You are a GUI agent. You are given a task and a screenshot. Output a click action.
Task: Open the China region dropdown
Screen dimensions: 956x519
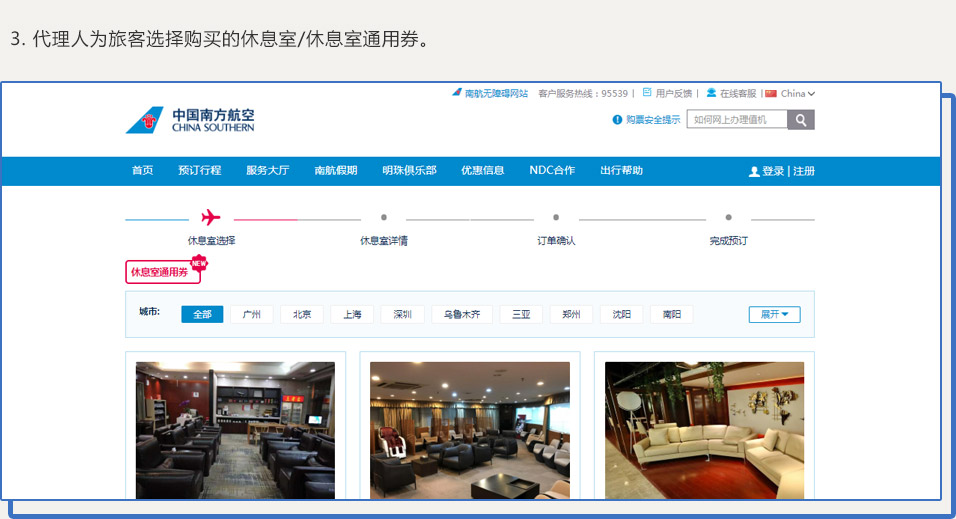click(791, 93)
